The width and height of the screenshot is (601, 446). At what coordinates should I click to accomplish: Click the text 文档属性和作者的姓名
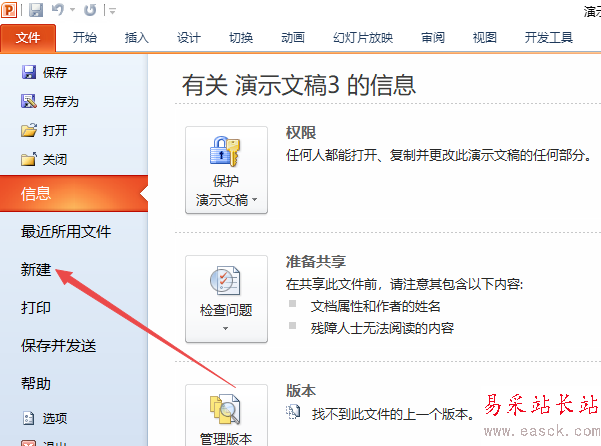pyautogui.click(x=376, y=306)
